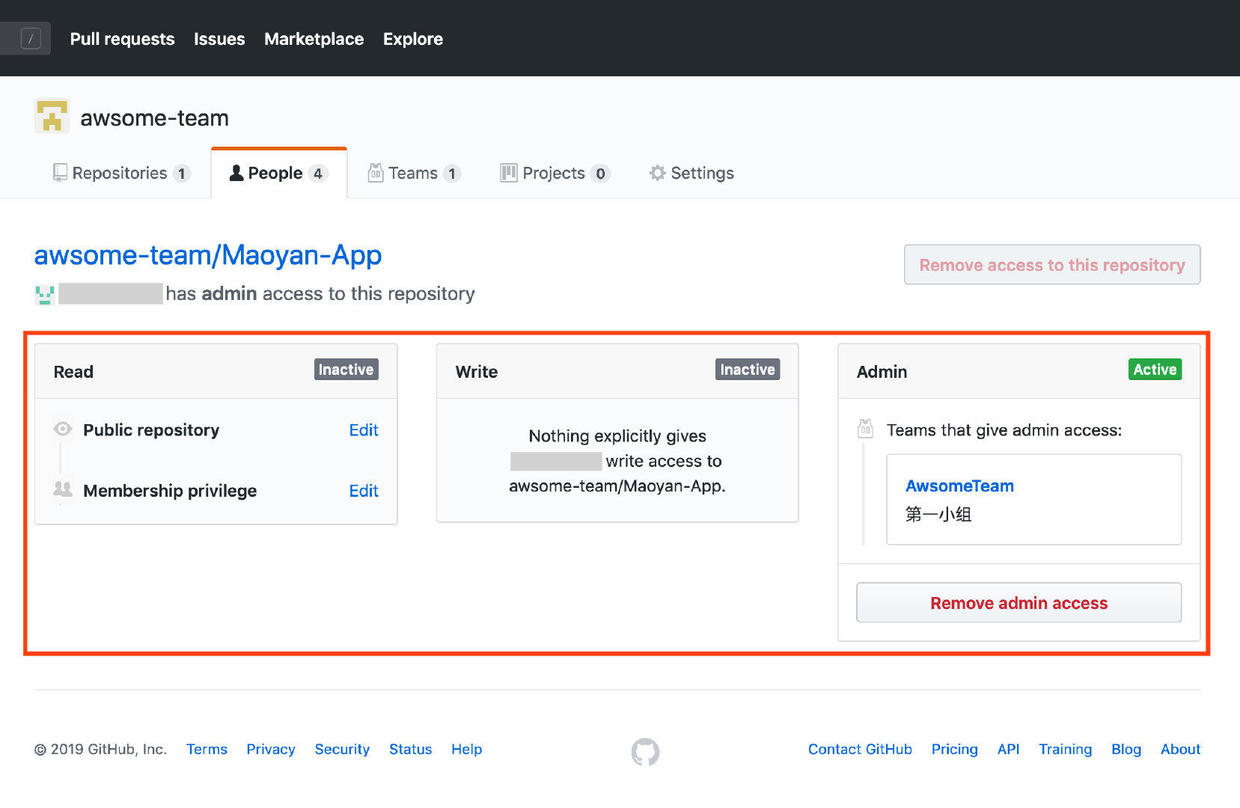This screenshot has height=808, width=1240.
Task: Select the People tab
Action: (x=279, y=173)
